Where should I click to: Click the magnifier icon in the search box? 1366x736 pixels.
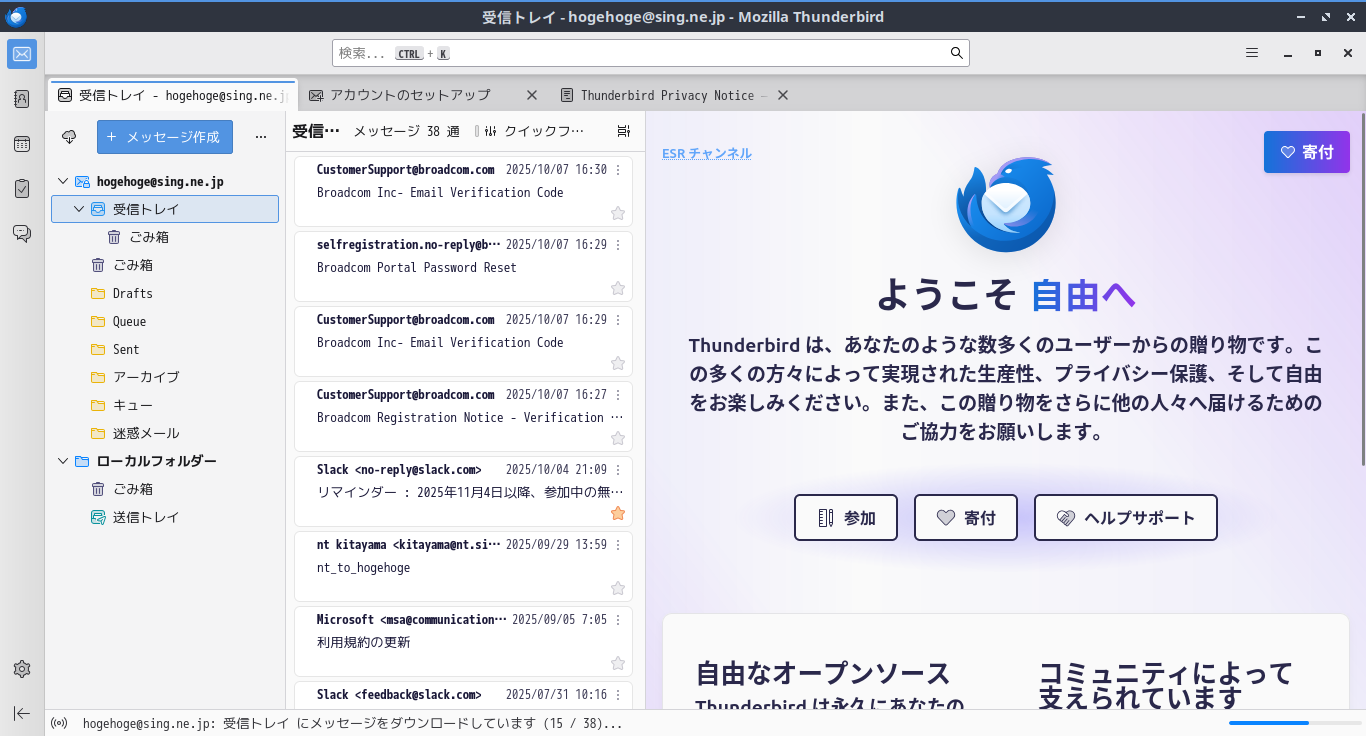pos(956,53)
